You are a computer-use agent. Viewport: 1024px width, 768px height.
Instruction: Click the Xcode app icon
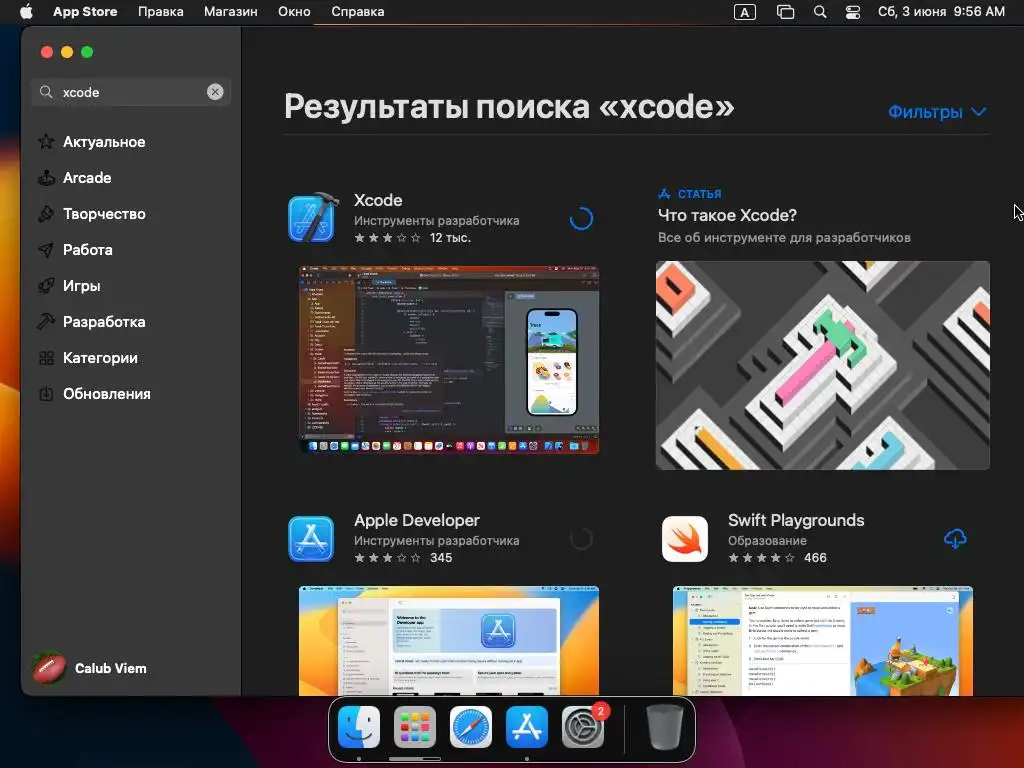[x=312, y=218]
